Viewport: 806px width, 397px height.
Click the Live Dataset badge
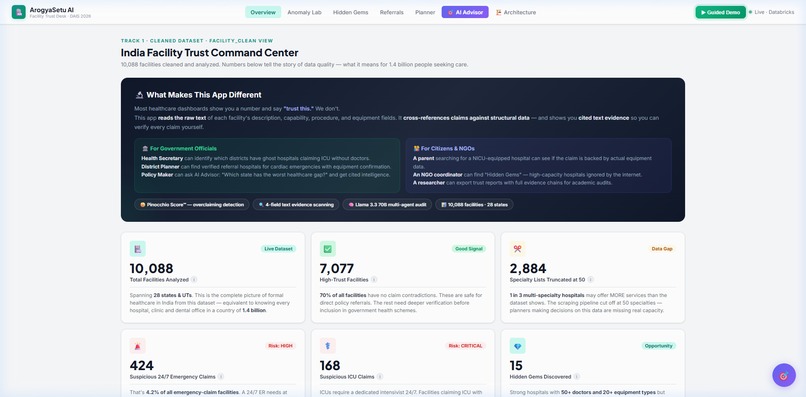tap(278, 249)
